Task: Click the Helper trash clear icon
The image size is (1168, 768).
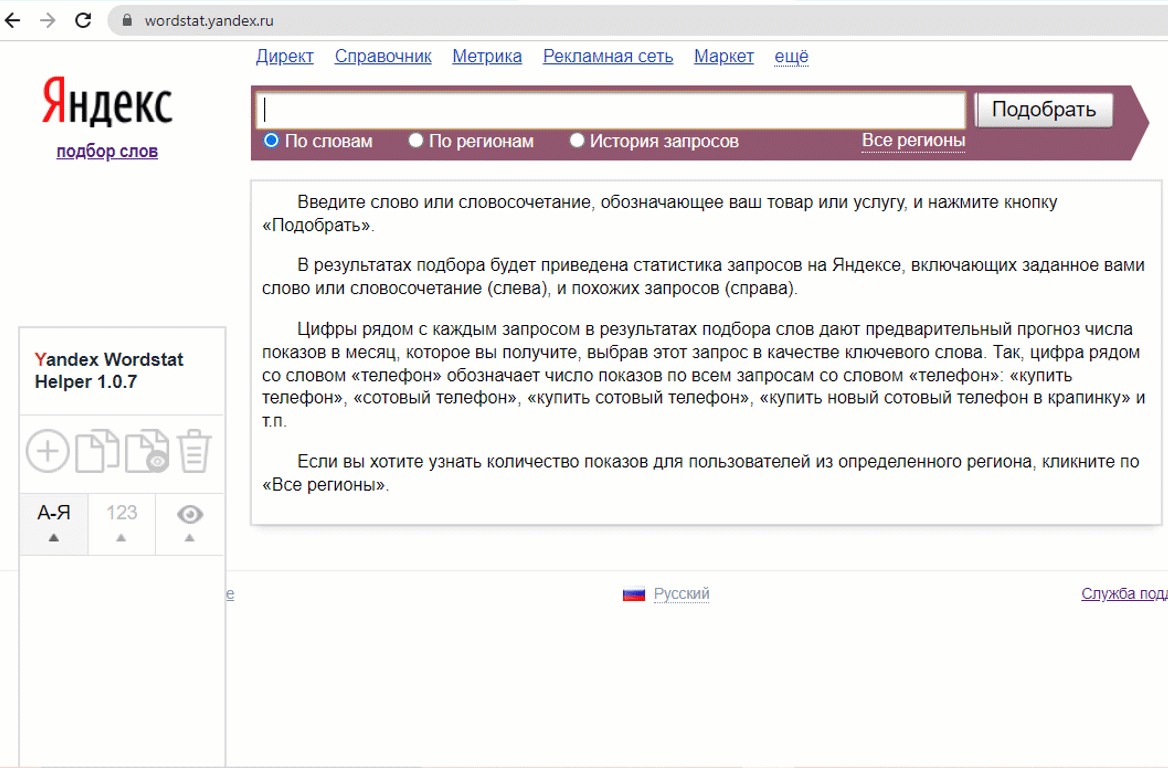Action: click(x=194, y=451)
